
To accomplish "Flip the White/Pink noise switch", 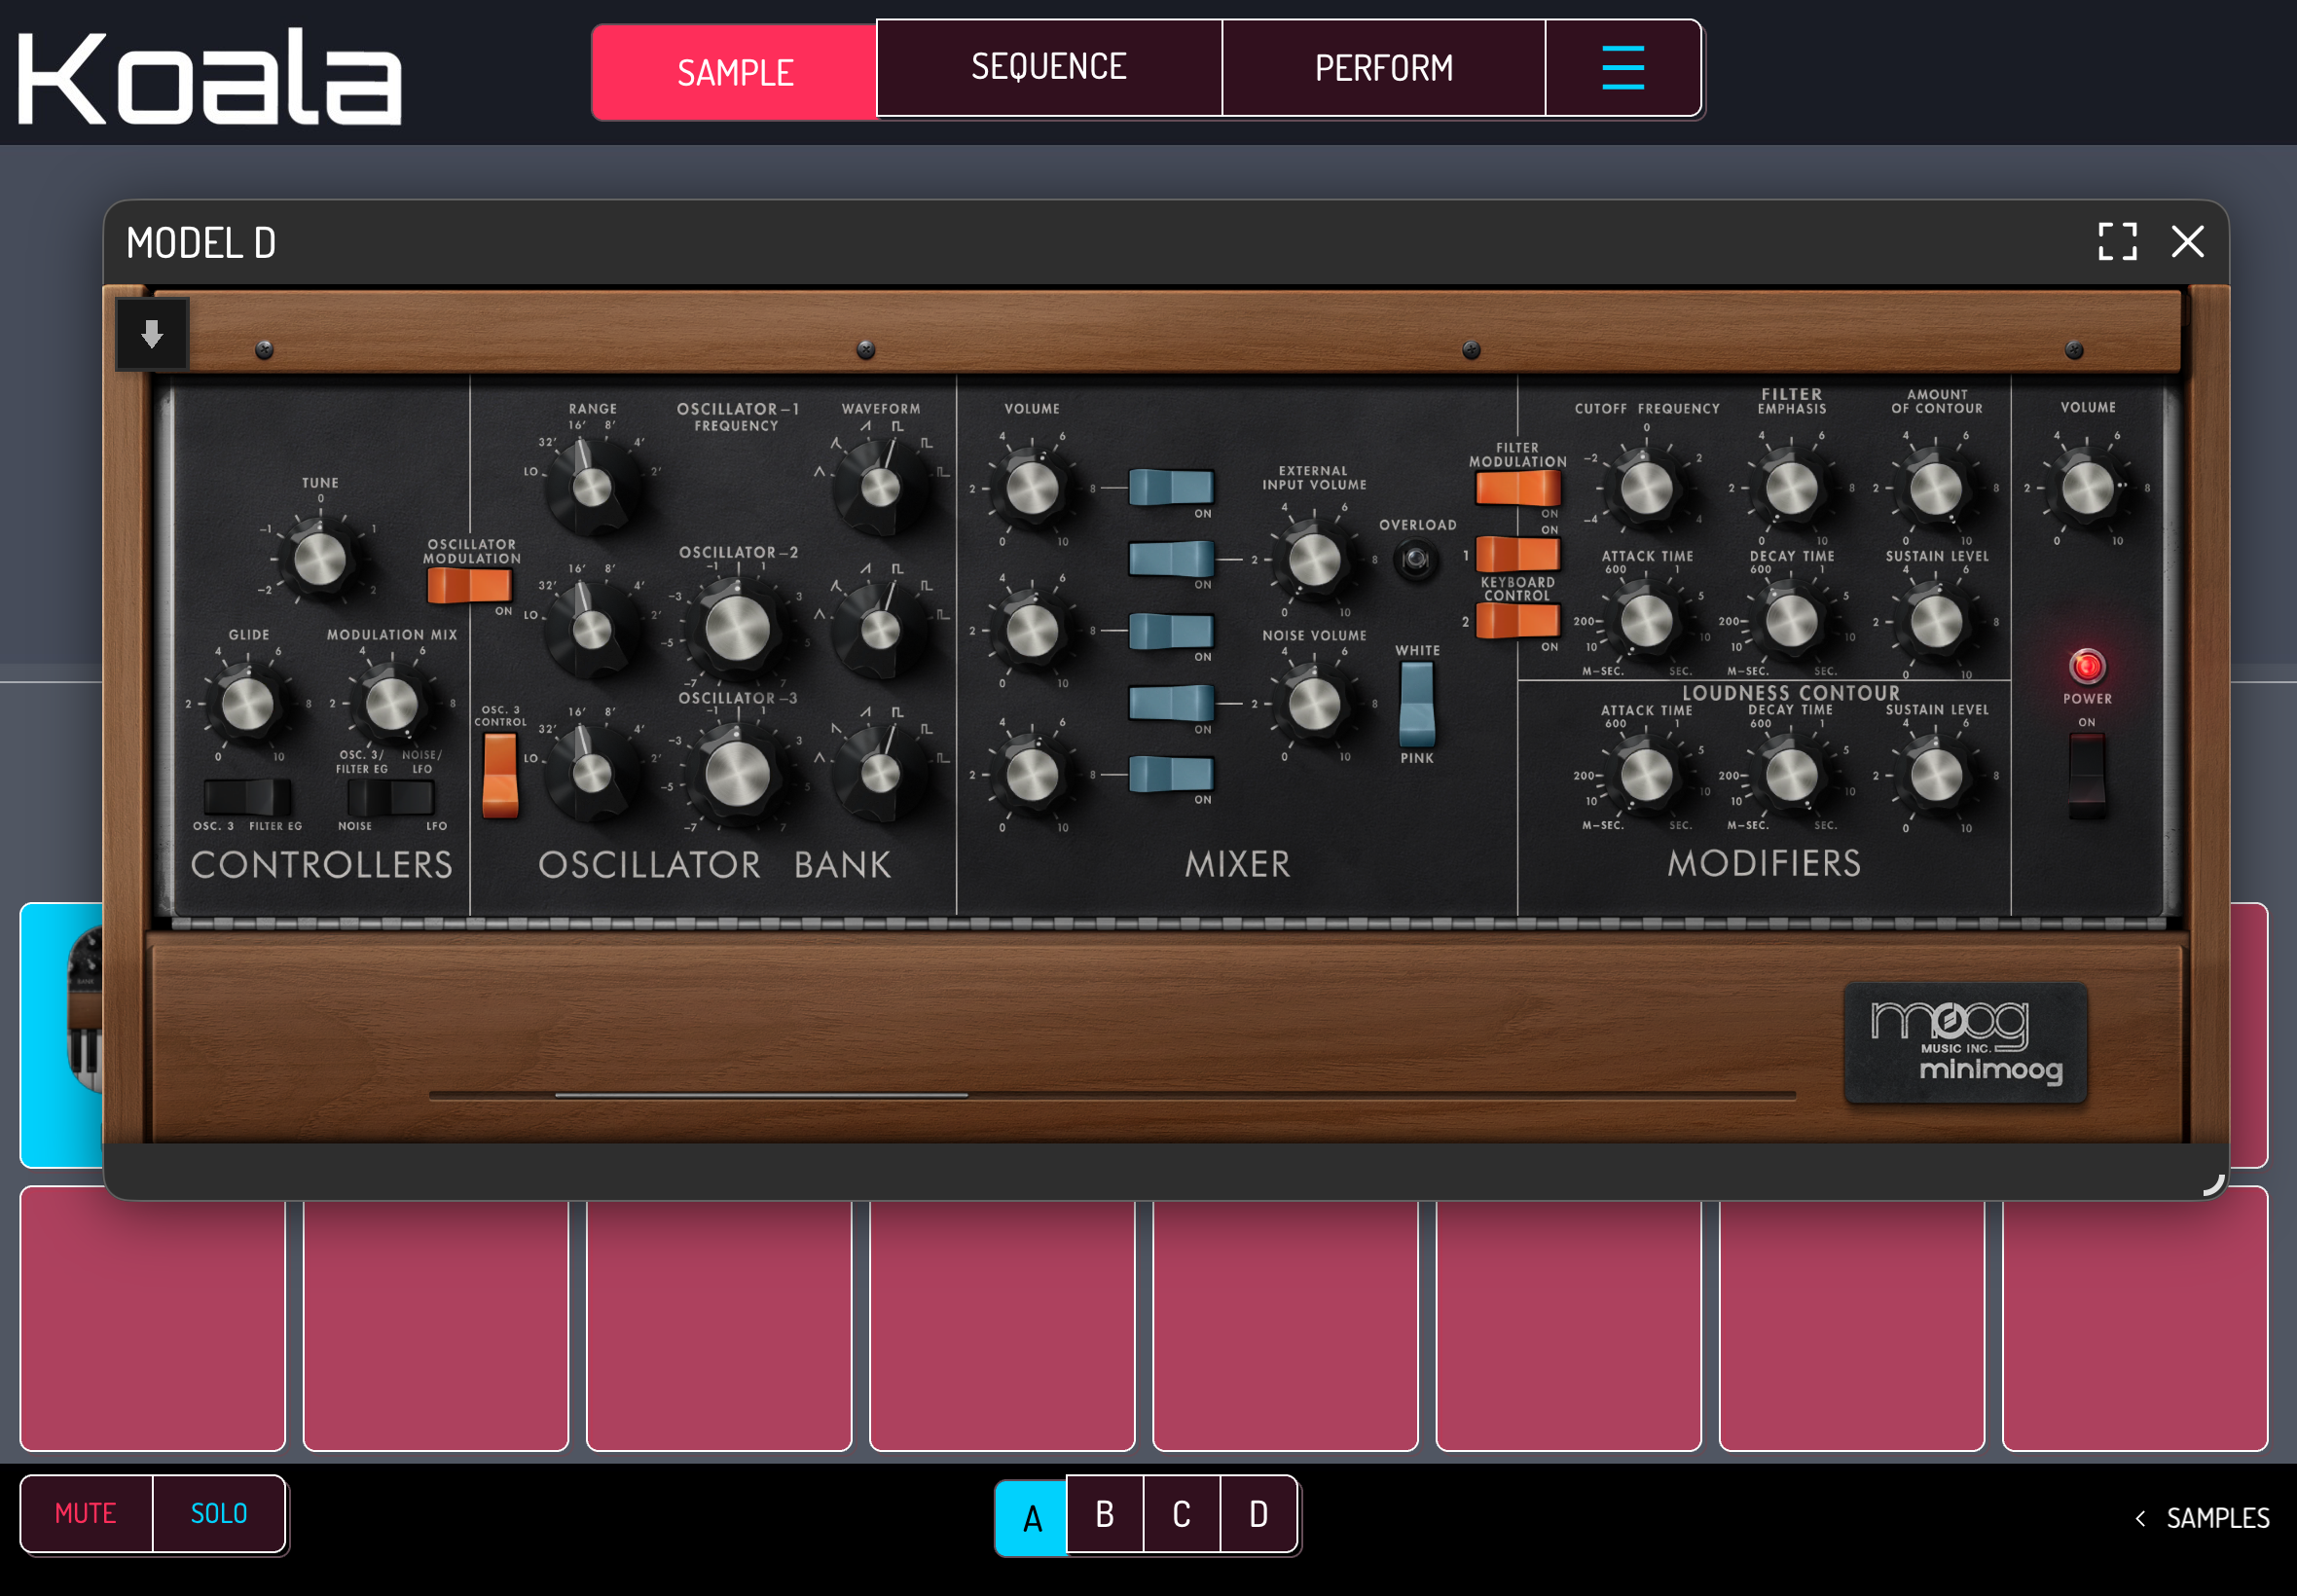I will (x=1416, y=704).
